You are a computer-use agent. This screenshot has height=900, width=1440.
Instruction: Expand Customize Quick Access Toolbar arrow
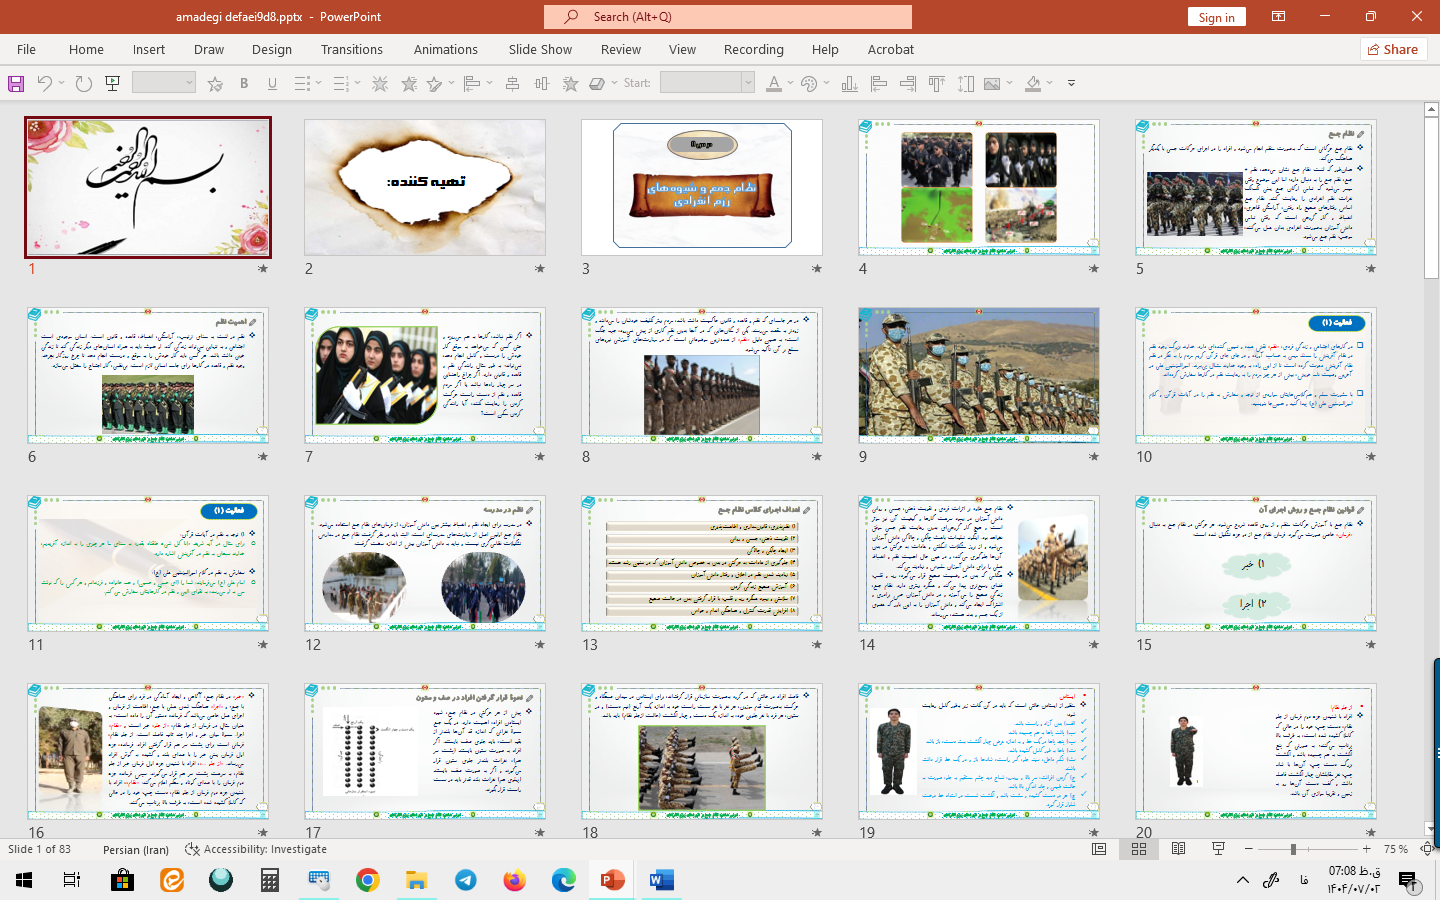1071,84
